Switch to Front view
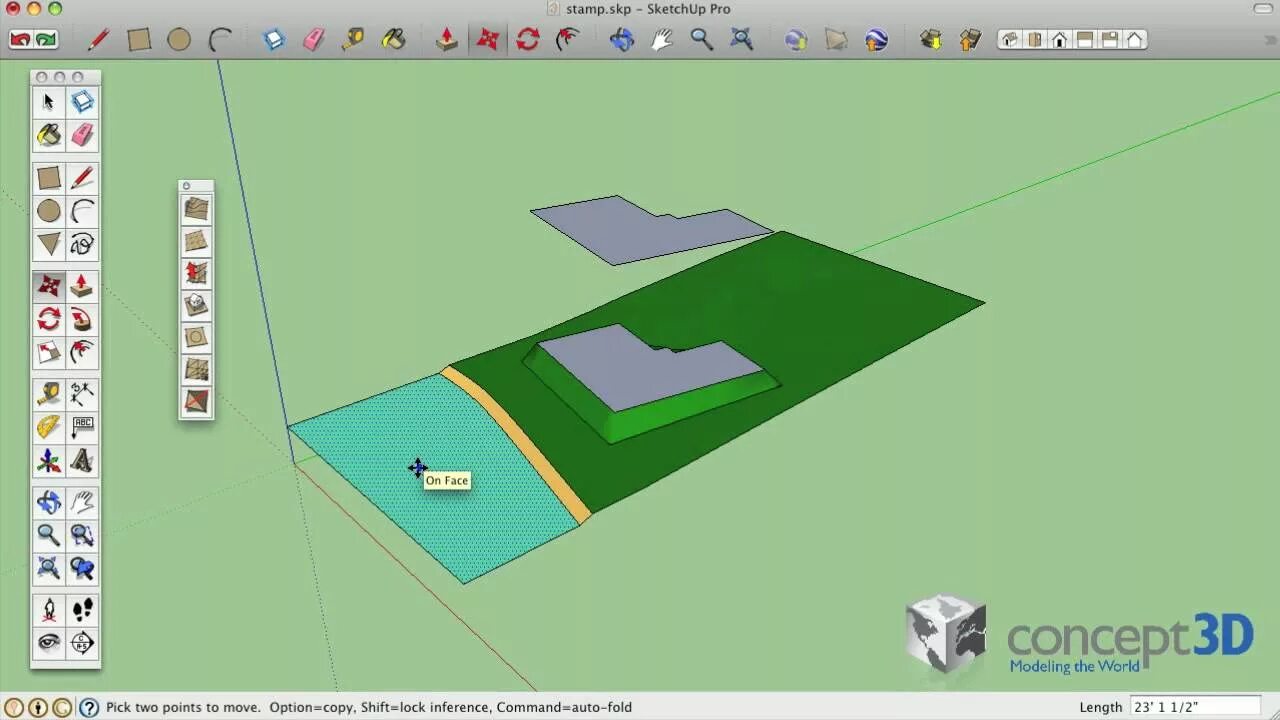This screenshot has width=1280, height=720. point(1060,40)
